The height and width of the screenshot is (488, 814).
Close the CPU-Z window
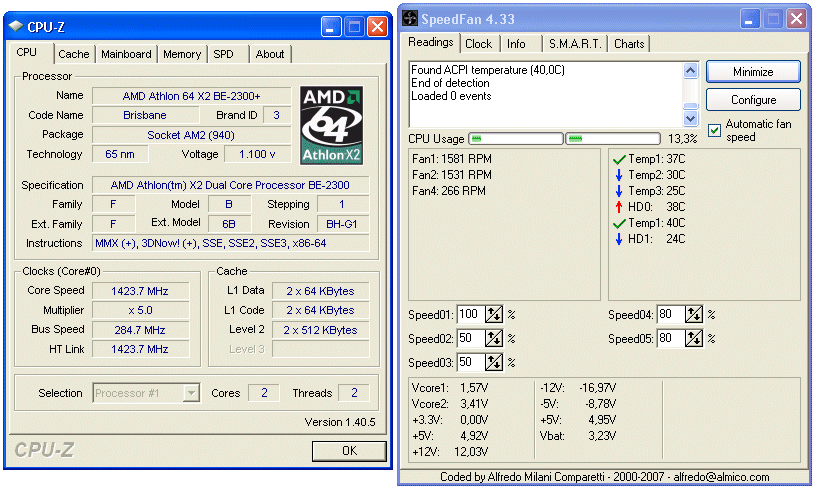tap(377, 26)
